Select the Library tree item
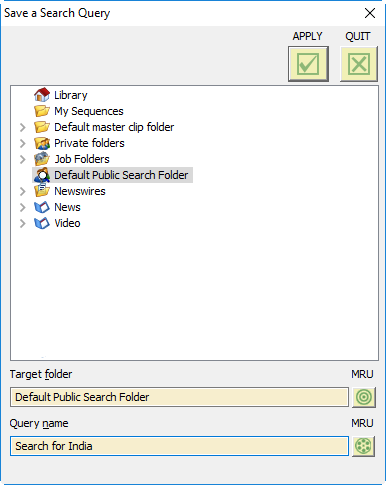This screenshot has height=485, width=386. coord(71,95)
